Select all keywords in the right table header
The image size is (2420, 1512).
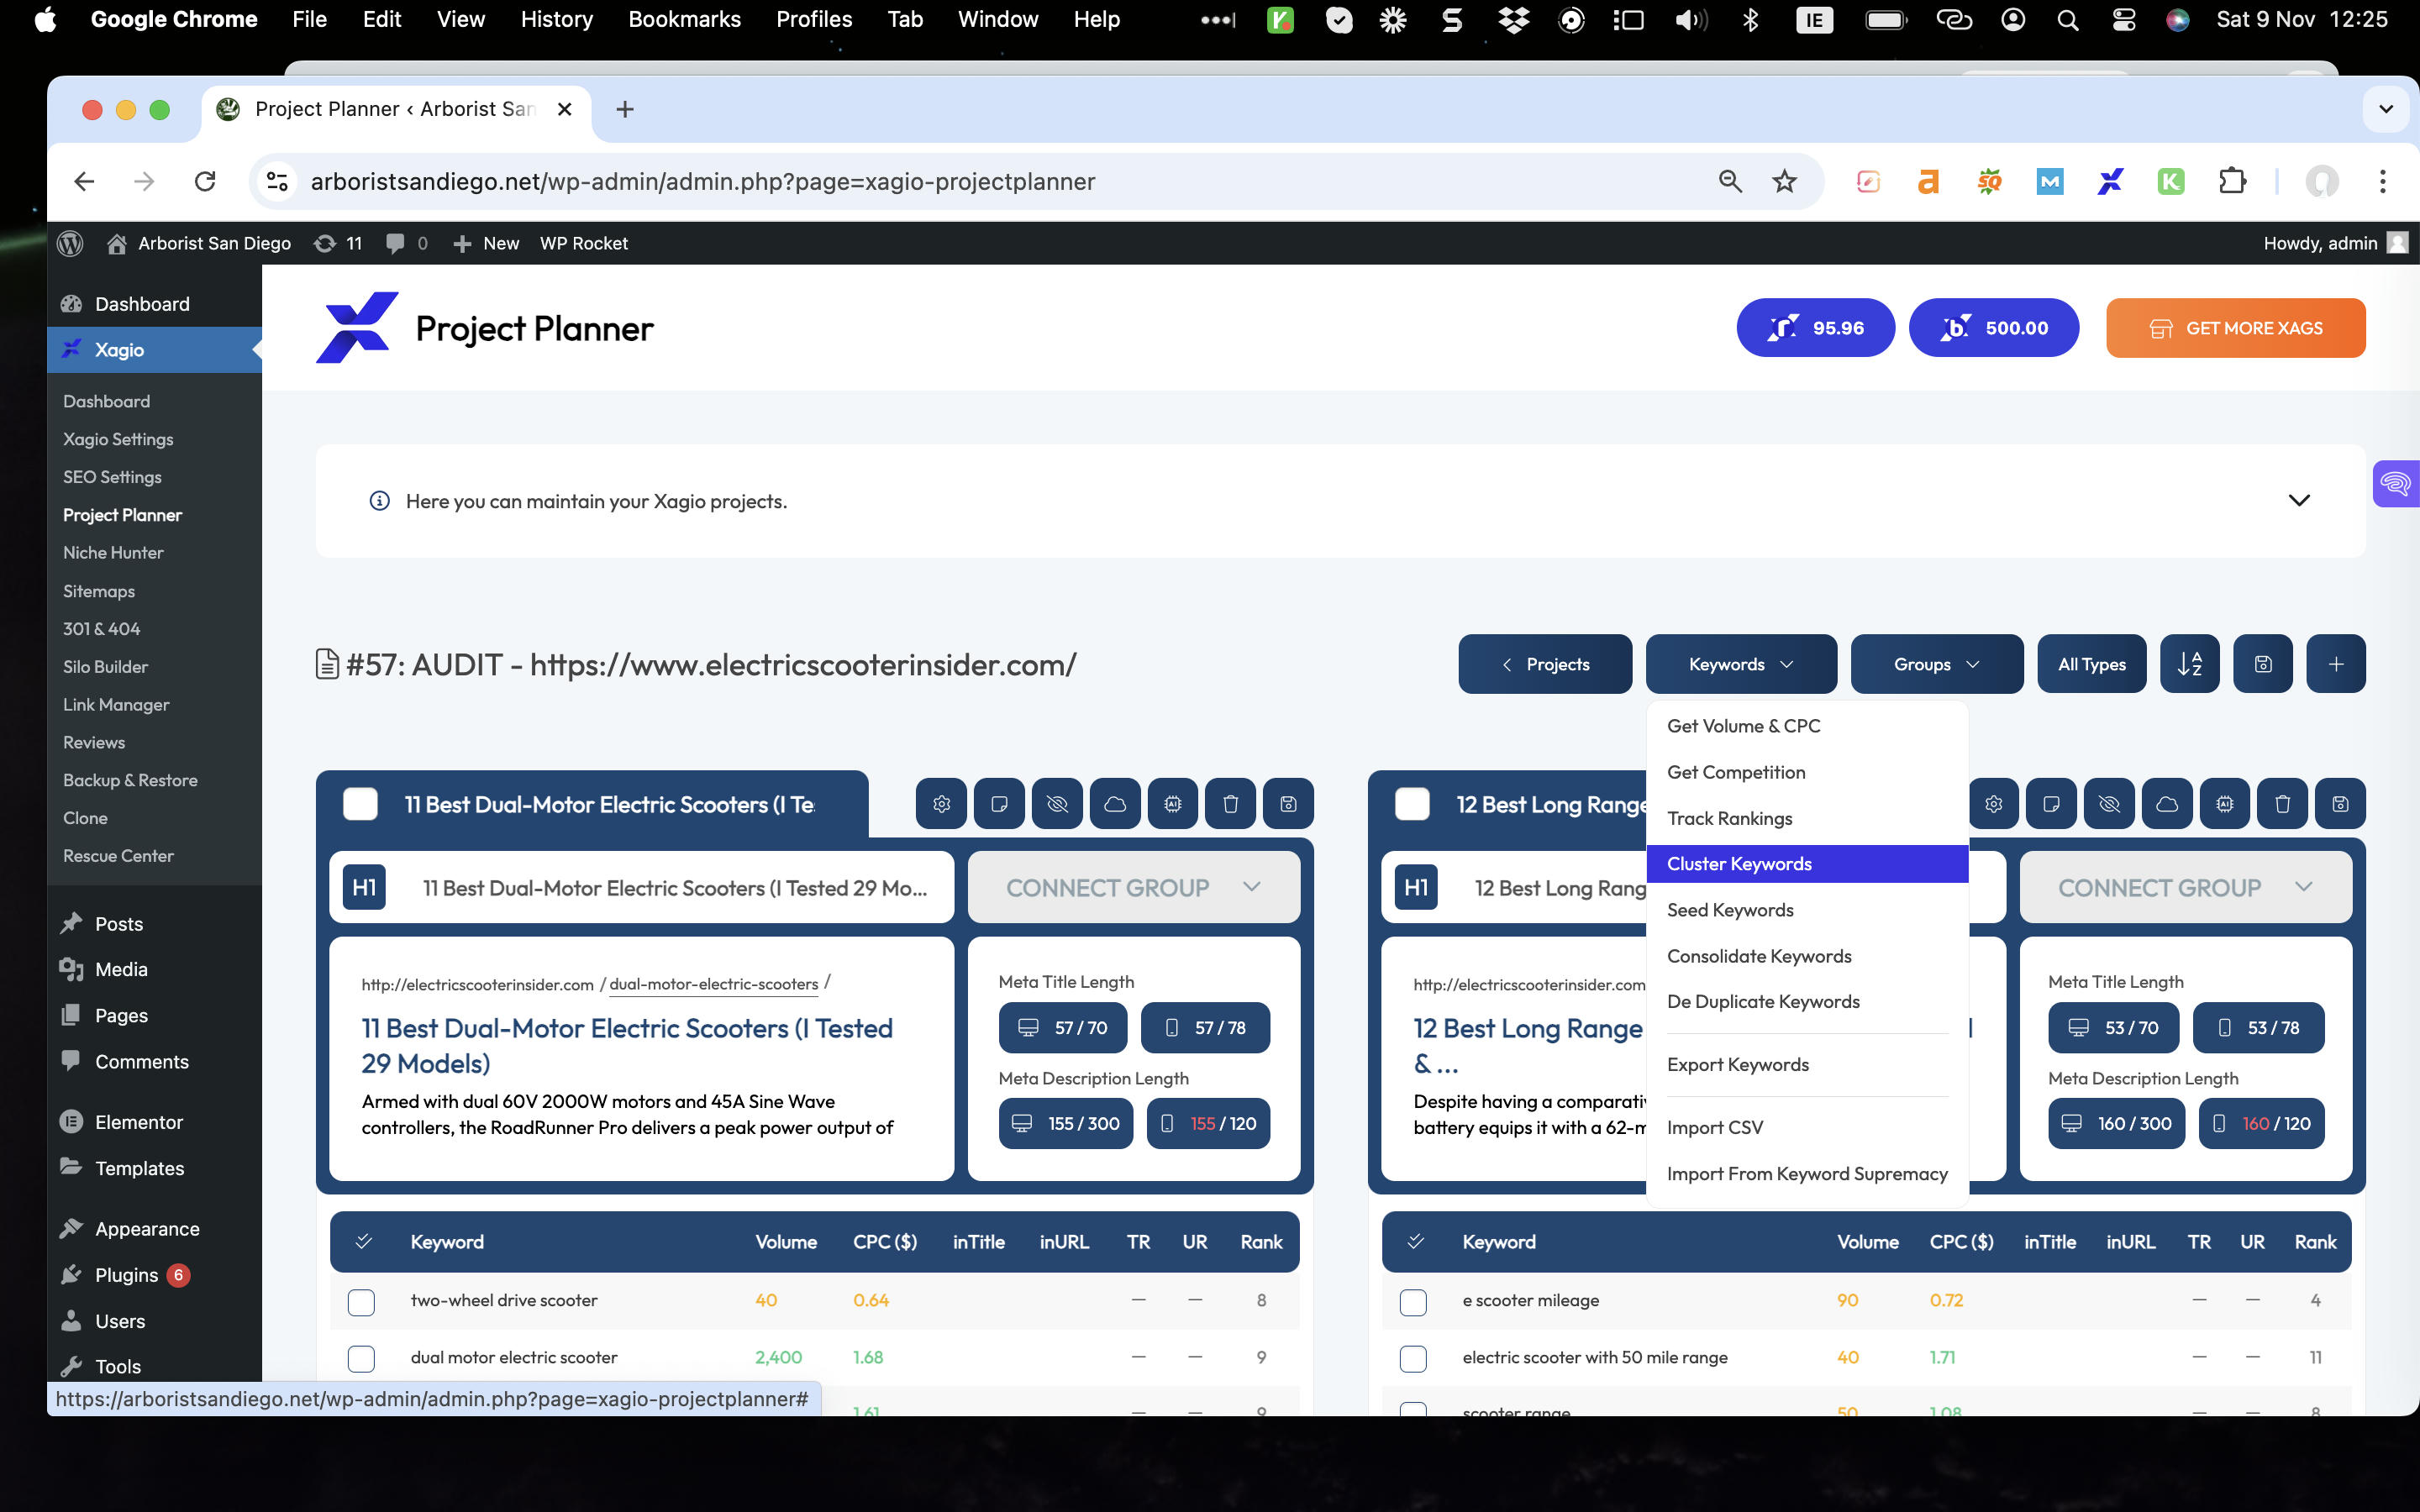click(x=1416, y=1242)
